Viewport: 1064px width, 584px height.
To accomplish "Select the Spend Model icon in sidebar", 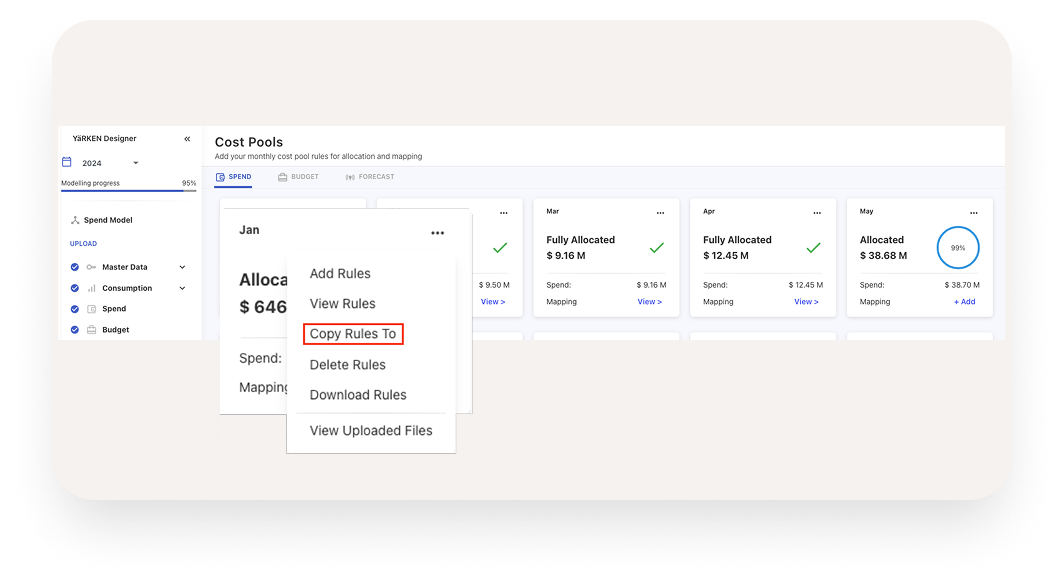I will 75,220.
